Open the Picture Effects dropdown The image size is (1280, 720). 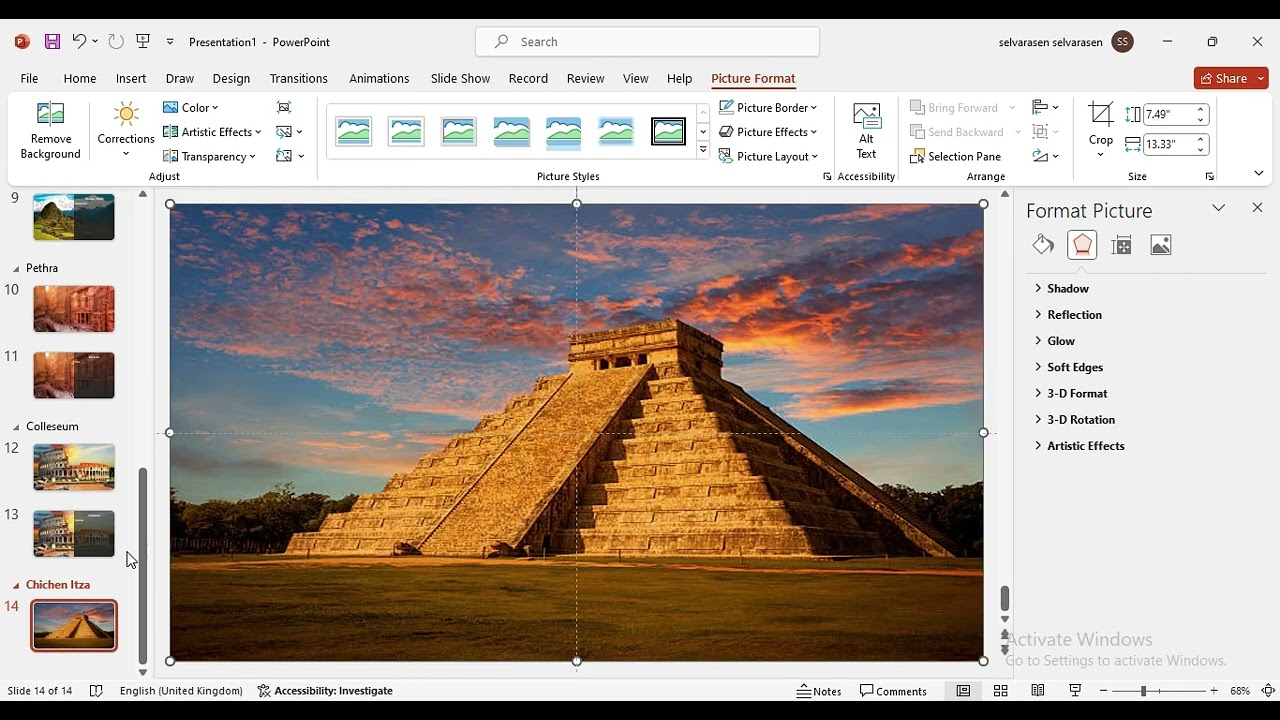click(x=768, y=132)
